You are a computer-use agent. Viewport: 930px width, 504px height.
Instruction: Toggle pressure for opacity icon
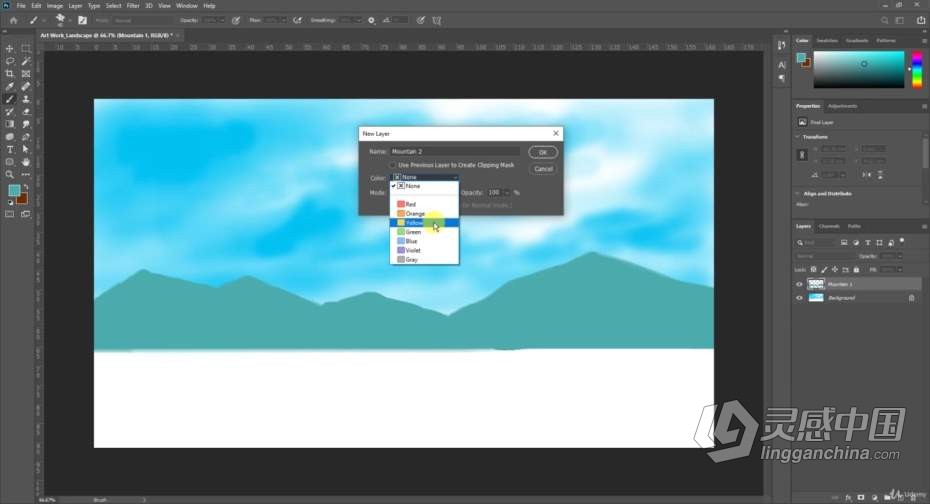(236, 20)
